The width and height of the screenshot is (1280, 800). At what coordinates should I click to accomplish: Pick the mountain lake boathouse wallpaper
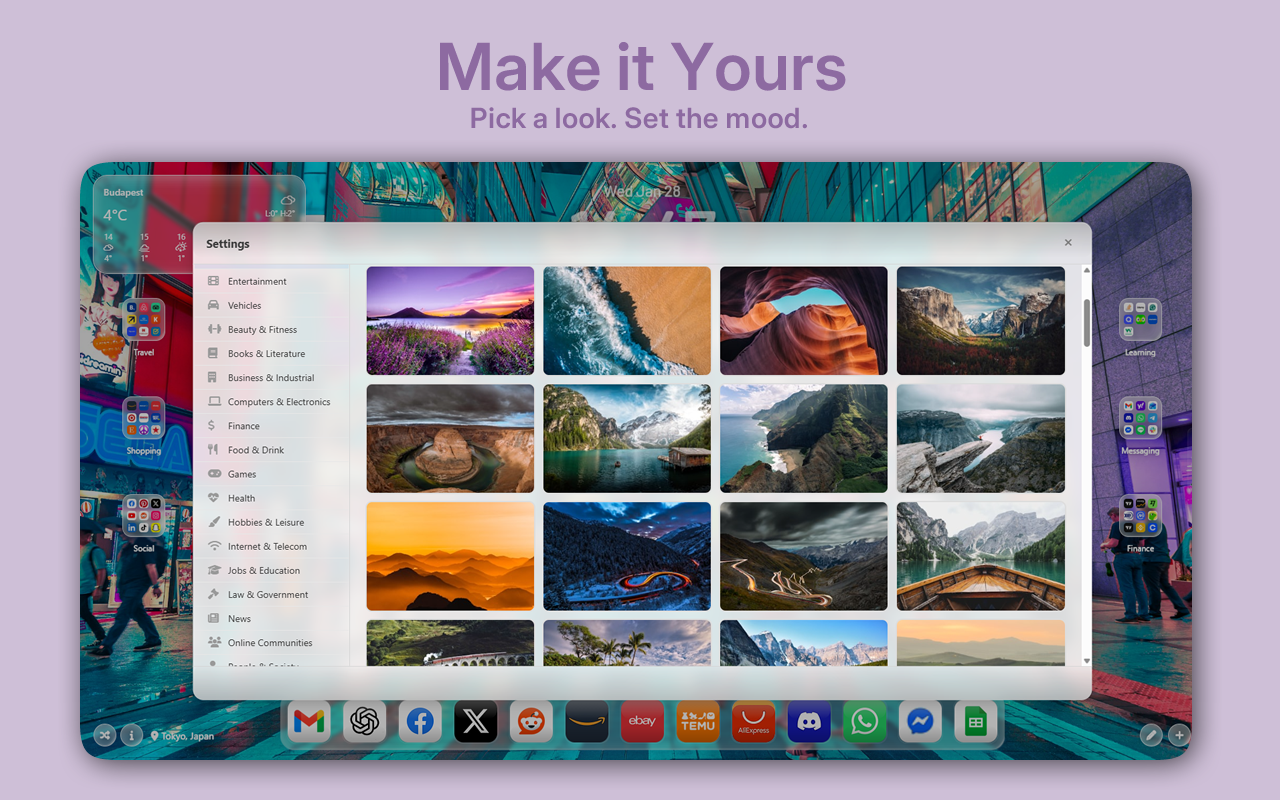627,439
